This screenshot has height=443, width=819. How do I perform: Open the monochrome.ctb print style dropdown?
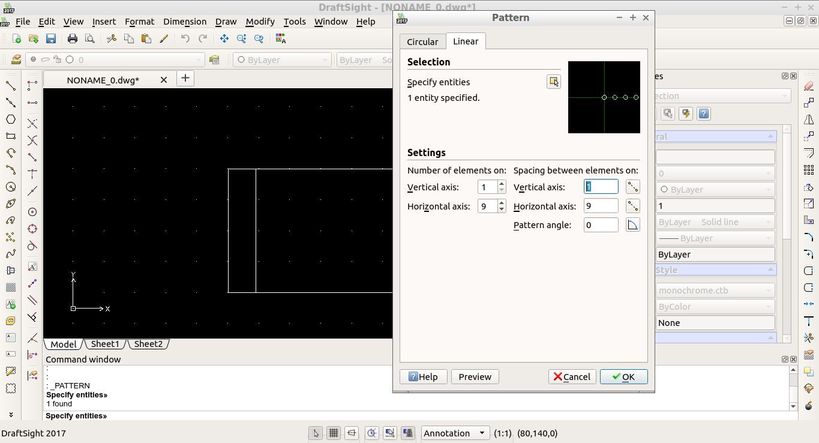715,290
